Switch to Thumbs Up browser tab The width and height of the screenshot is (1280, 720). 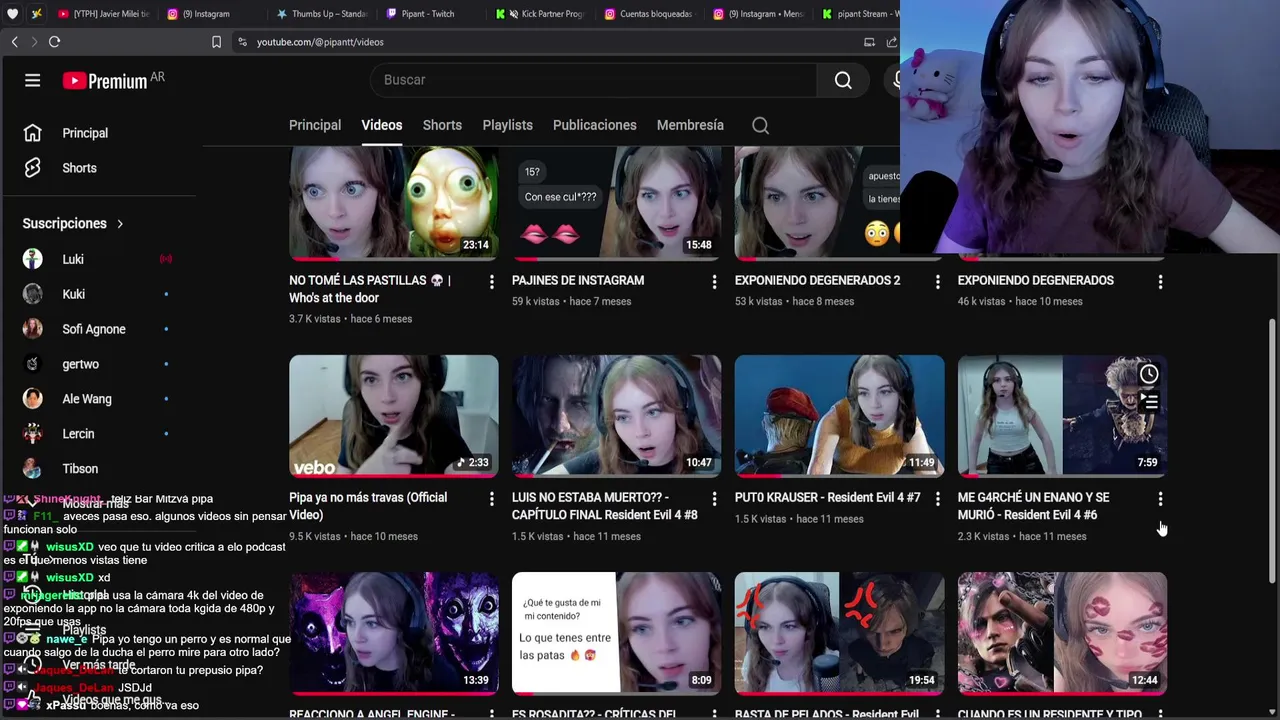point(320,14)
